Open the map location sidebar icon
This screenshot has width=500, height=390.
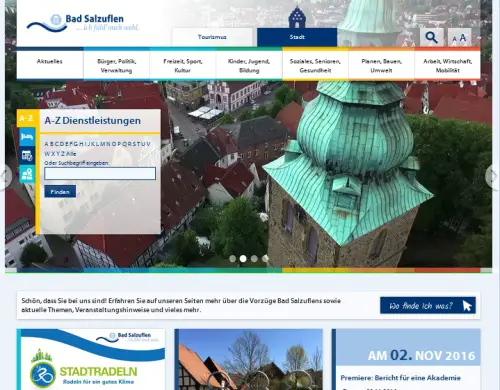tap(27, 174)
